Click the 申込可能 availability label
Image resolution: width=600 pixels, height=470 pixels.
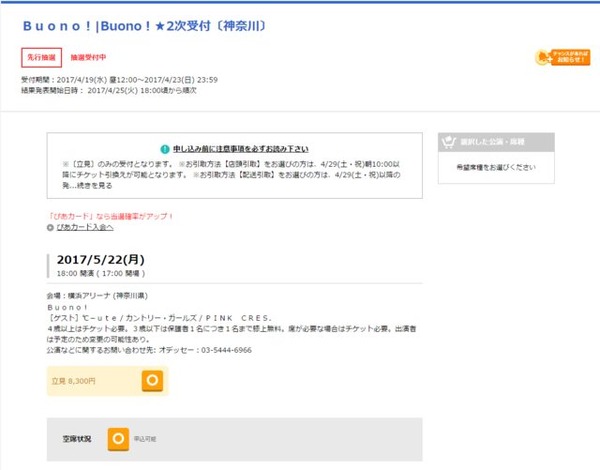pos(145,439)
